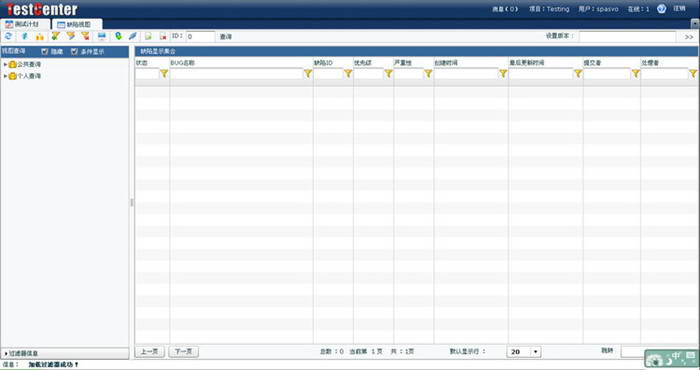Click the filter funnel in the 处理者 column
The height and width of the screenshot is (370, 700).
(x=693, y=74)
